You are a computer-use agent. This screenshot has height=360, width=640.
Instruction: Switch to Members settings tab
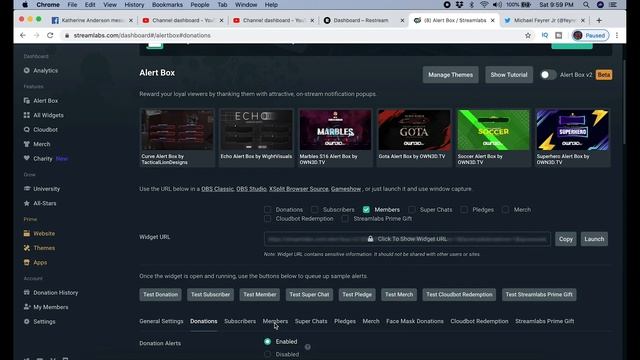tap(275, 321)
